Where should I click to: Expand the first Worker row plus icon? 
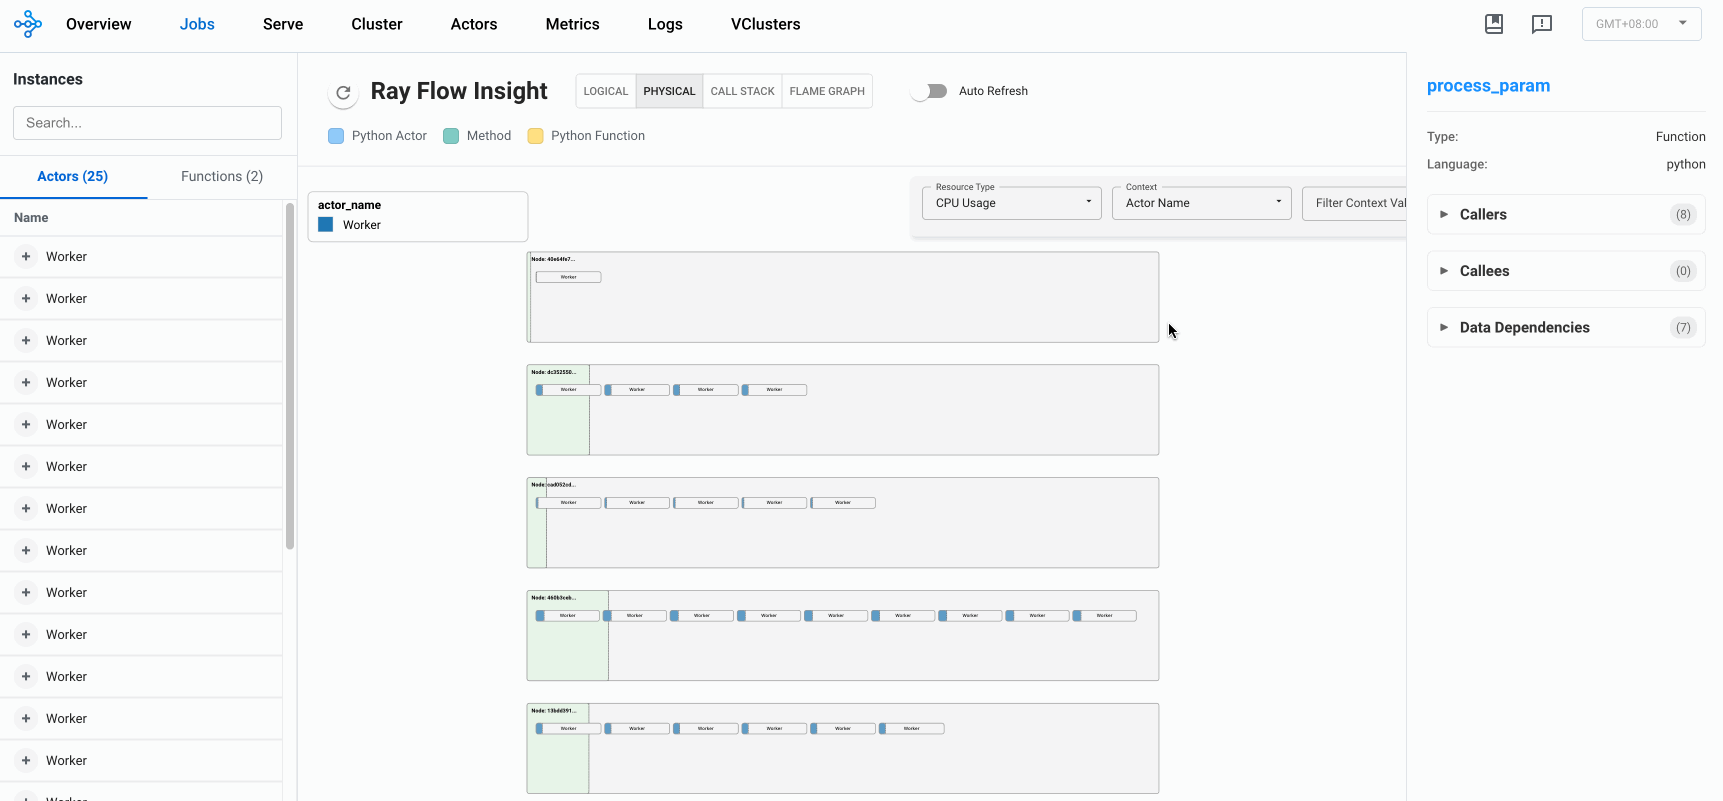click(x=26, y=257)
